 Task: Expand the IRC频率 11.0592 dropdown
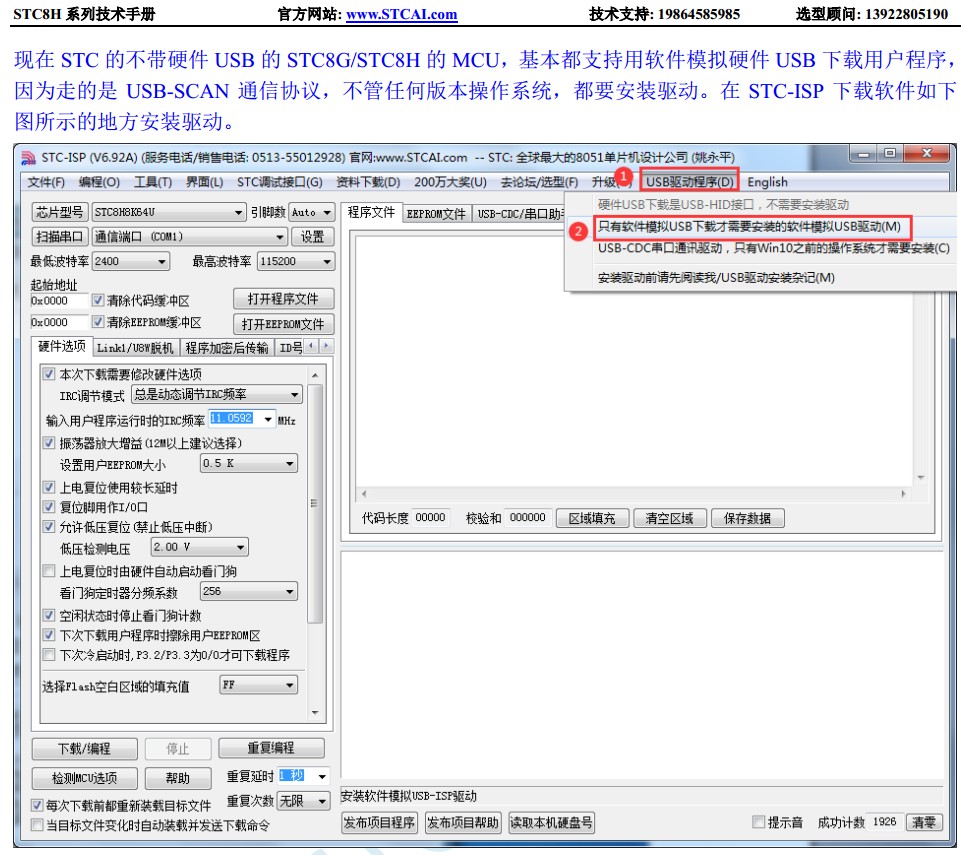point(268,420)
